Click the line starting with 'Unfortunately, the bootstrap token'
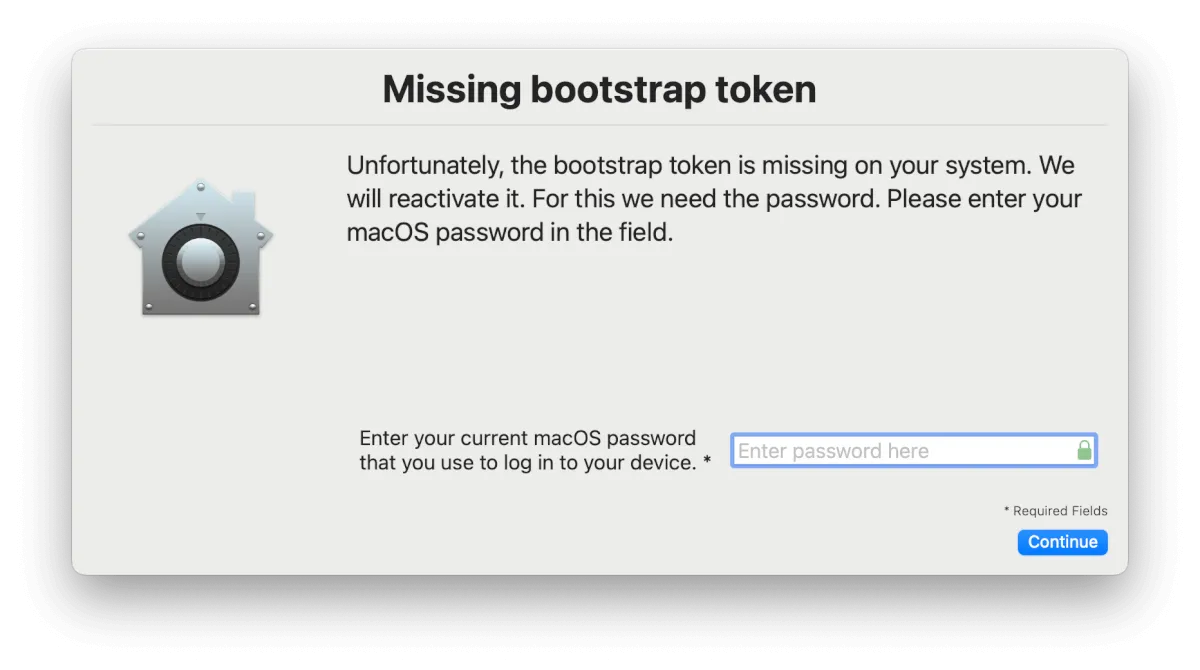 point(710,165)
